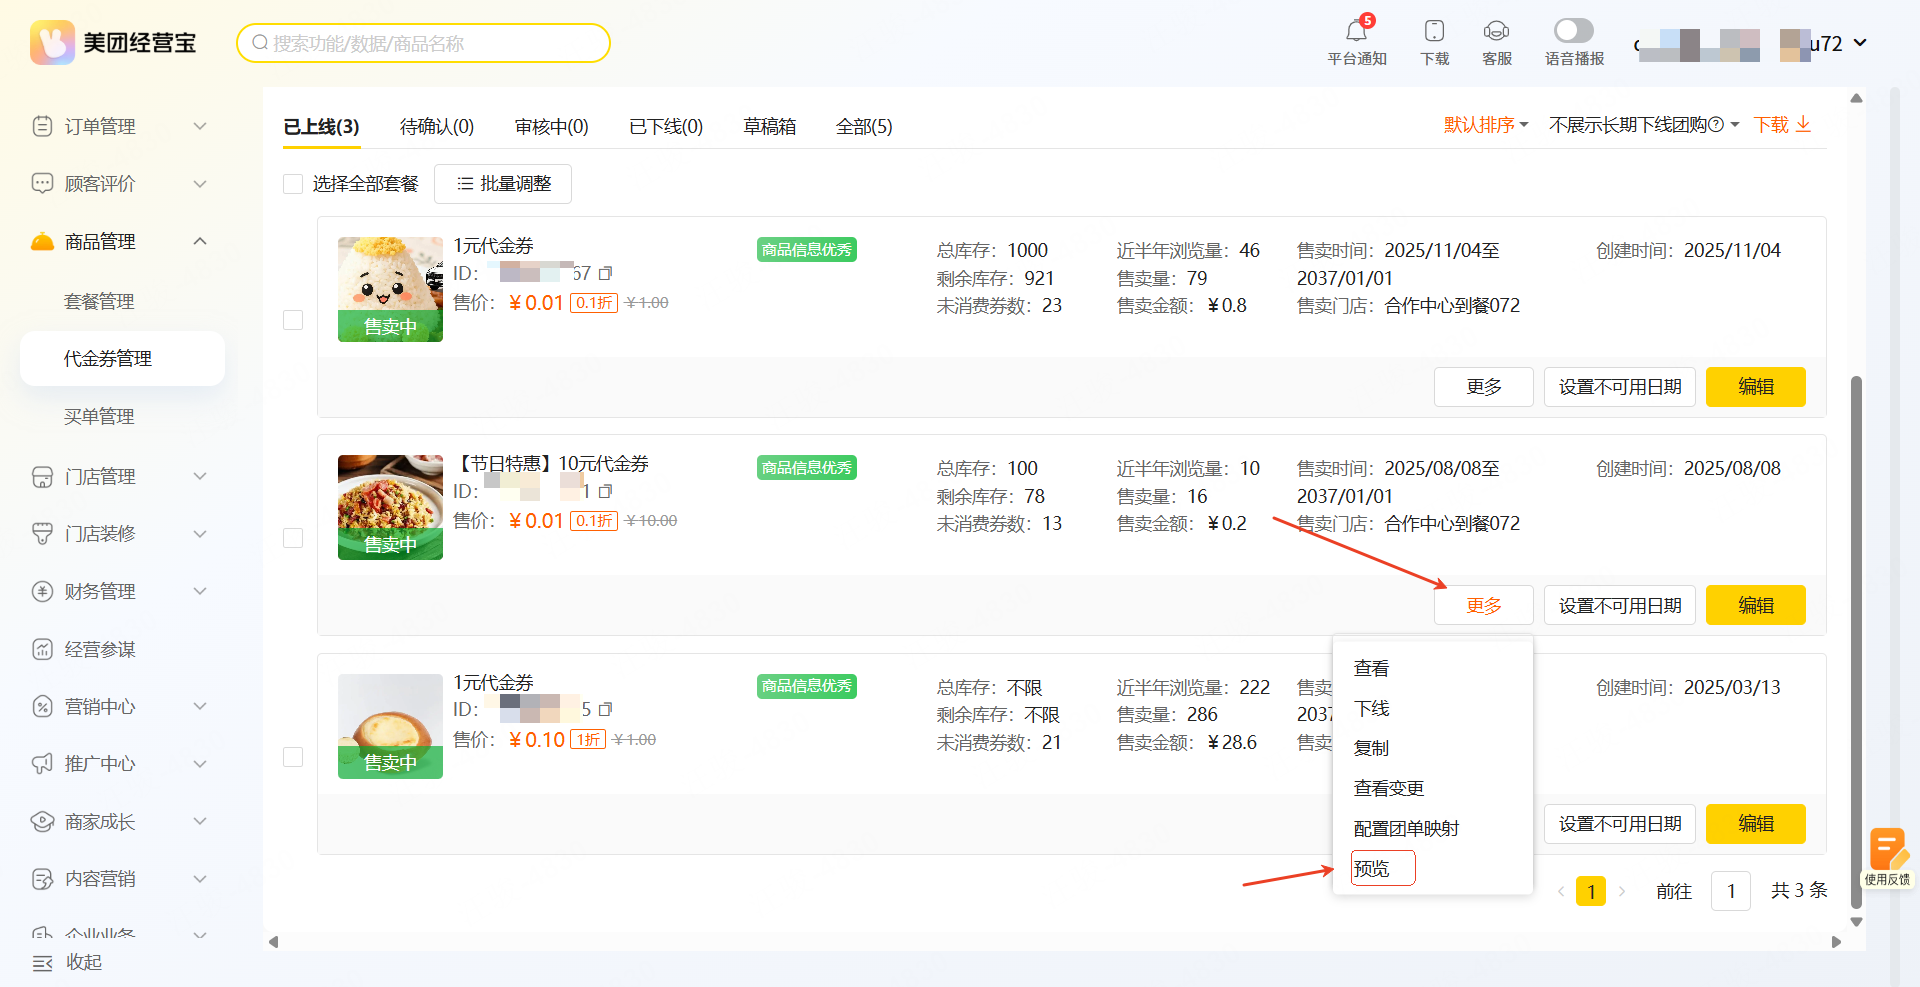Edit the 10元代金券 voucher
The width and height of the screenshot is (1920, 987).
pyautogui.click(x=1756, y=605)
